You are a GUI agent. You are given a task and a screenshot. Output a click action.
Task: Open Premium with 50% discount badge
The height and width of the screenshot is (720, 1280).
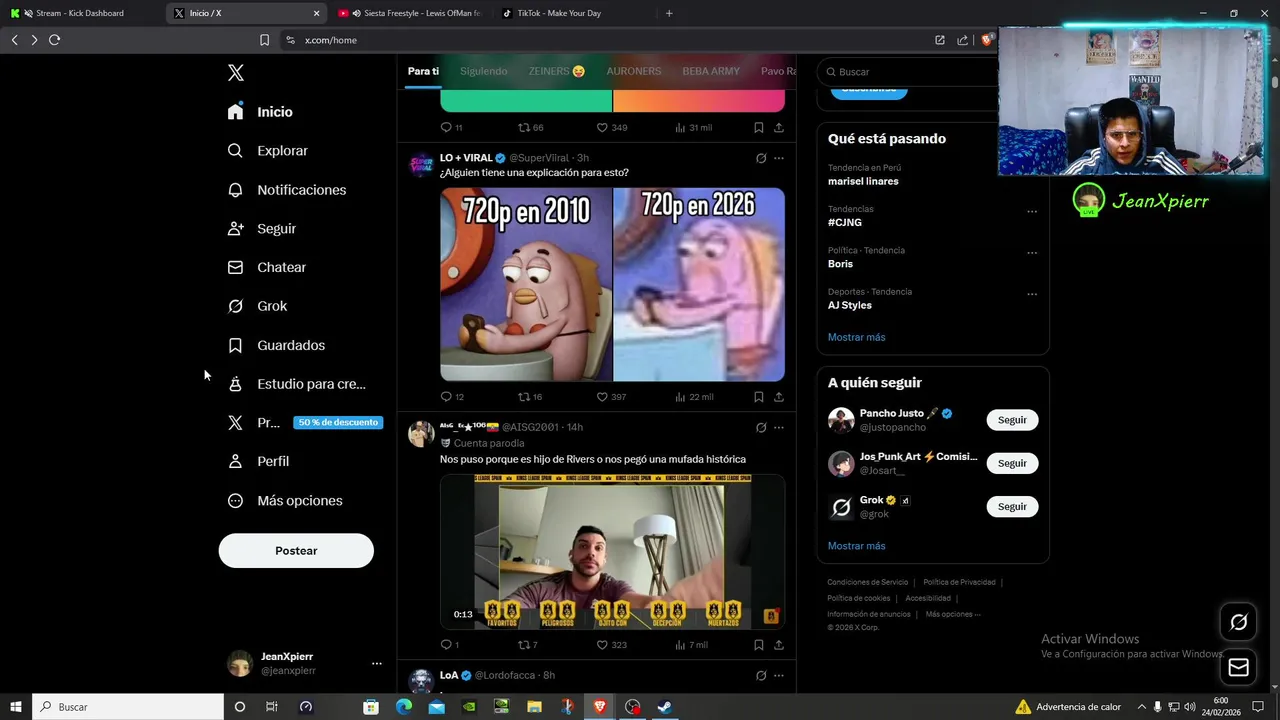304,423
